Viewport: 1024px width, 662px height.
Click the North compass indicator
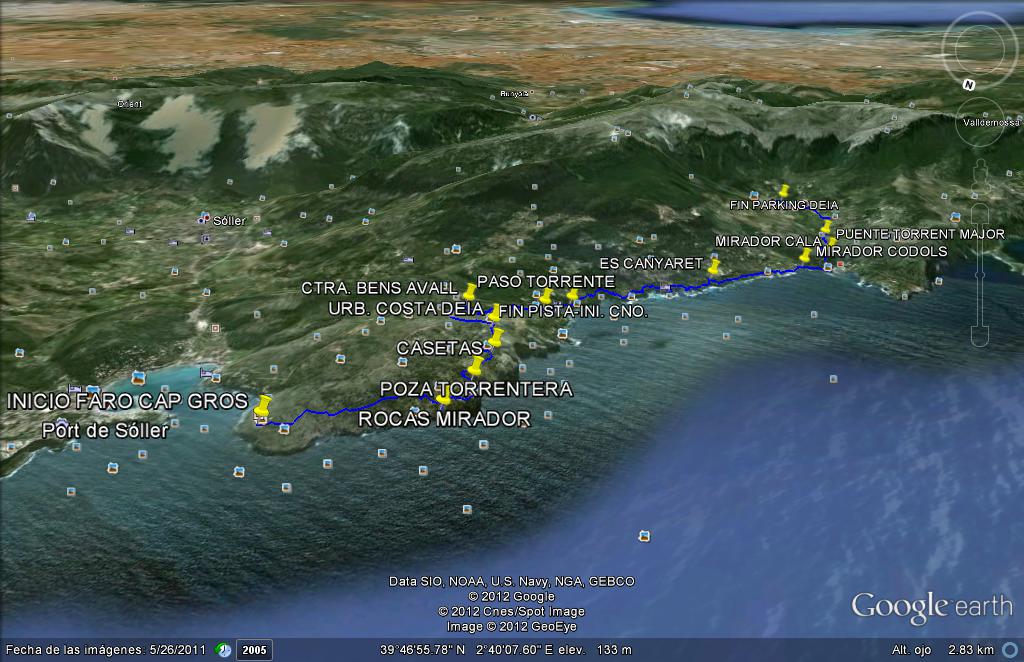point(968,85)
